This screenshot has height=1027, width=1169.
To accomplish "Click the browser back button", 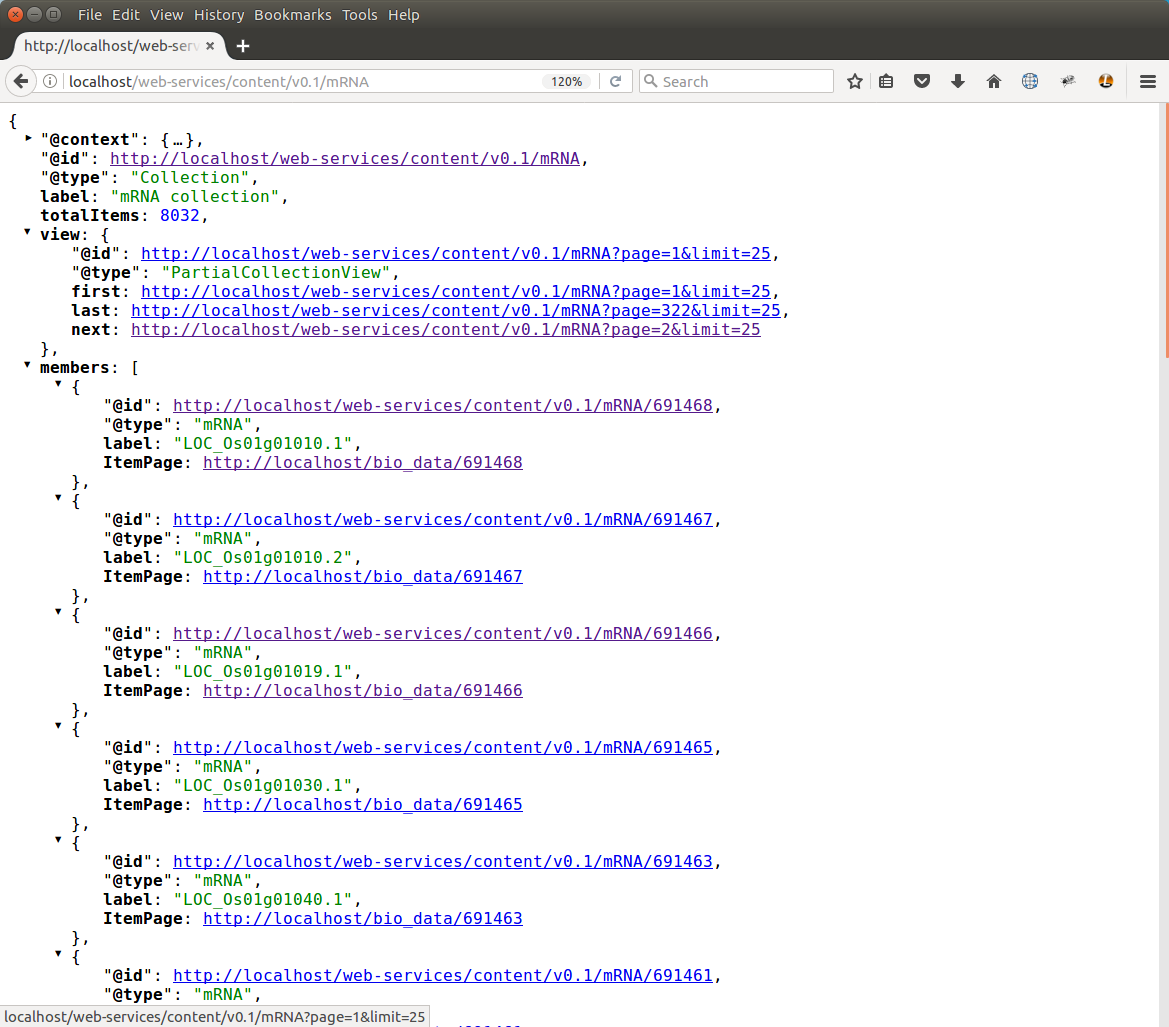I will coord(21,81).
